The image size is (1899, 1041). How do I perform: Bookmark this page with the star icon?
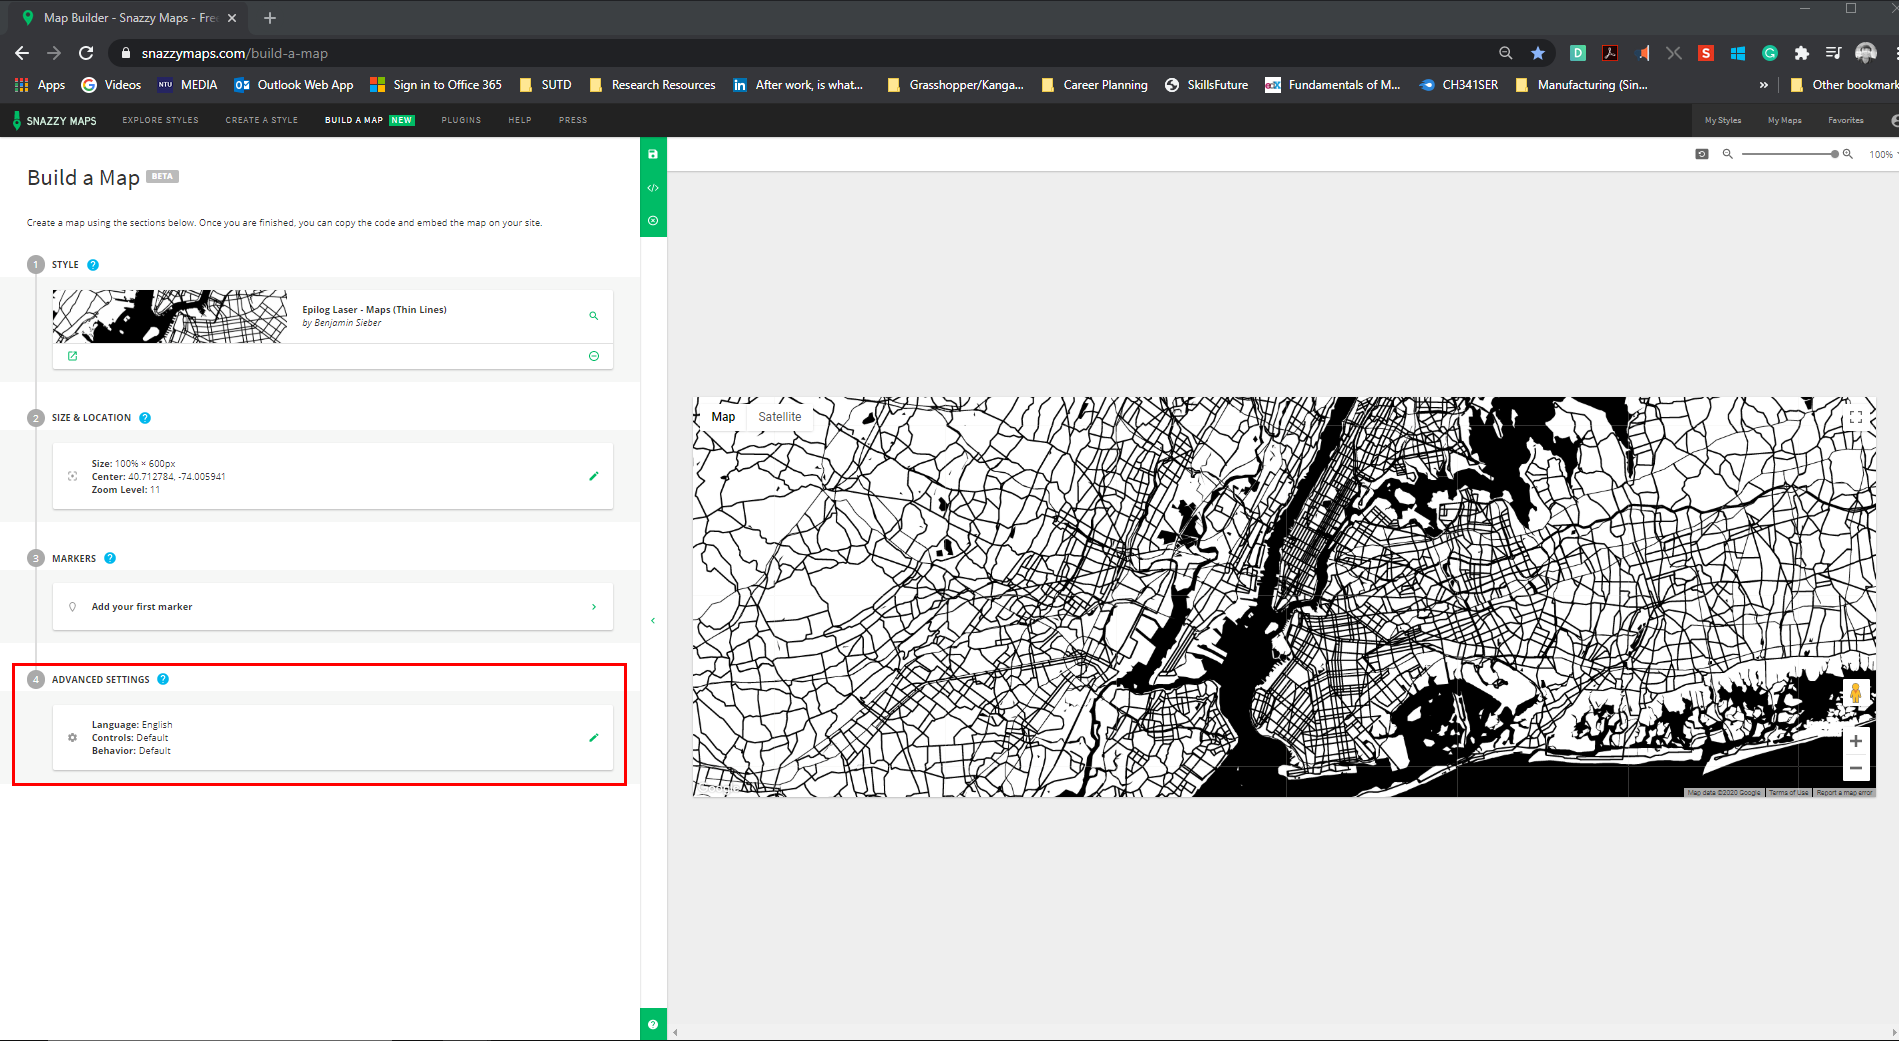pos(1538,53)
